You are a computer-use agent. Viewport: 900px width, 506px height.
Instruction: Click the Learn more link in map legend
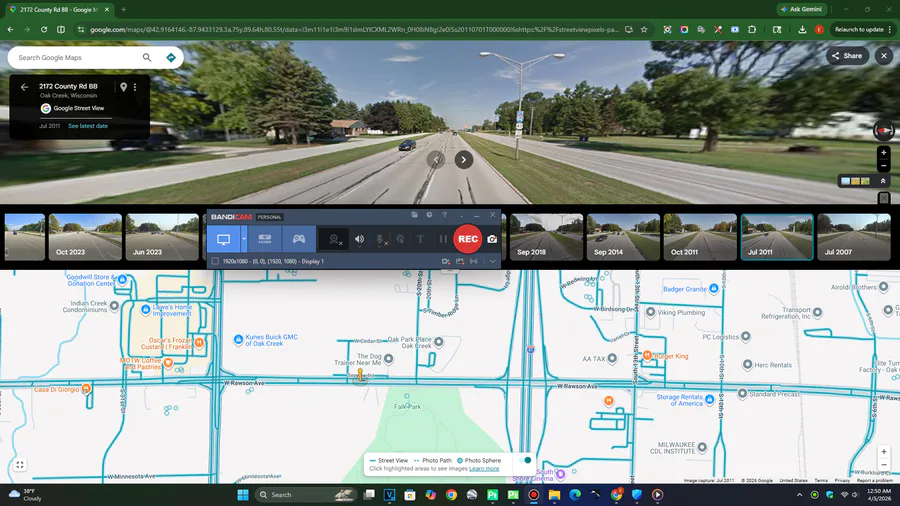point(484,469)
